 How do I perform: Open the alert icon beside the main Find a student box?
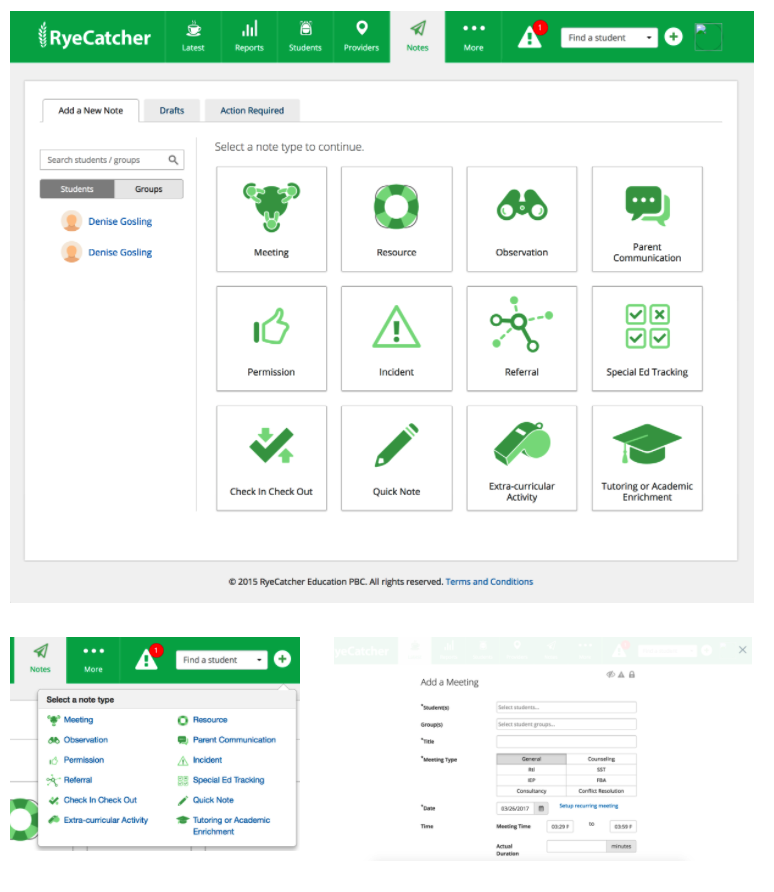tap(531, 36)
